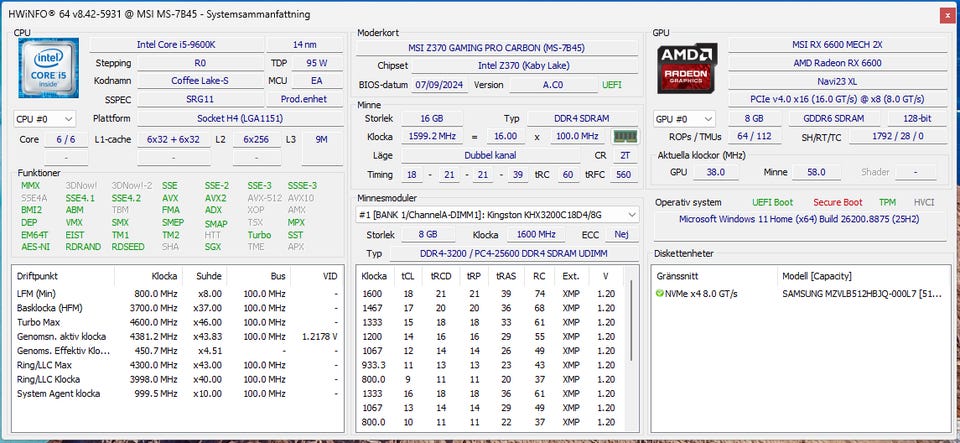Click the 128-bit bus width field
960x443 pixels.
[x=915, y=119]
